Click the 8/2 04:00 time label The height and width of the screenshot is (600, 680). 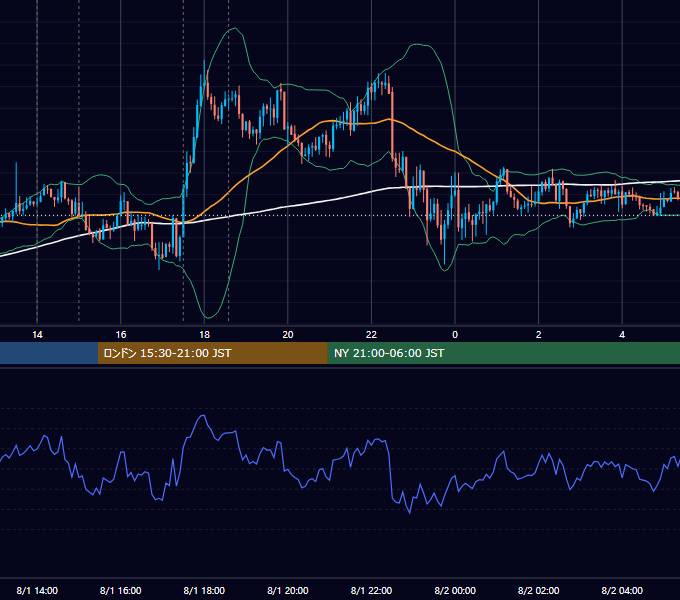622,590
